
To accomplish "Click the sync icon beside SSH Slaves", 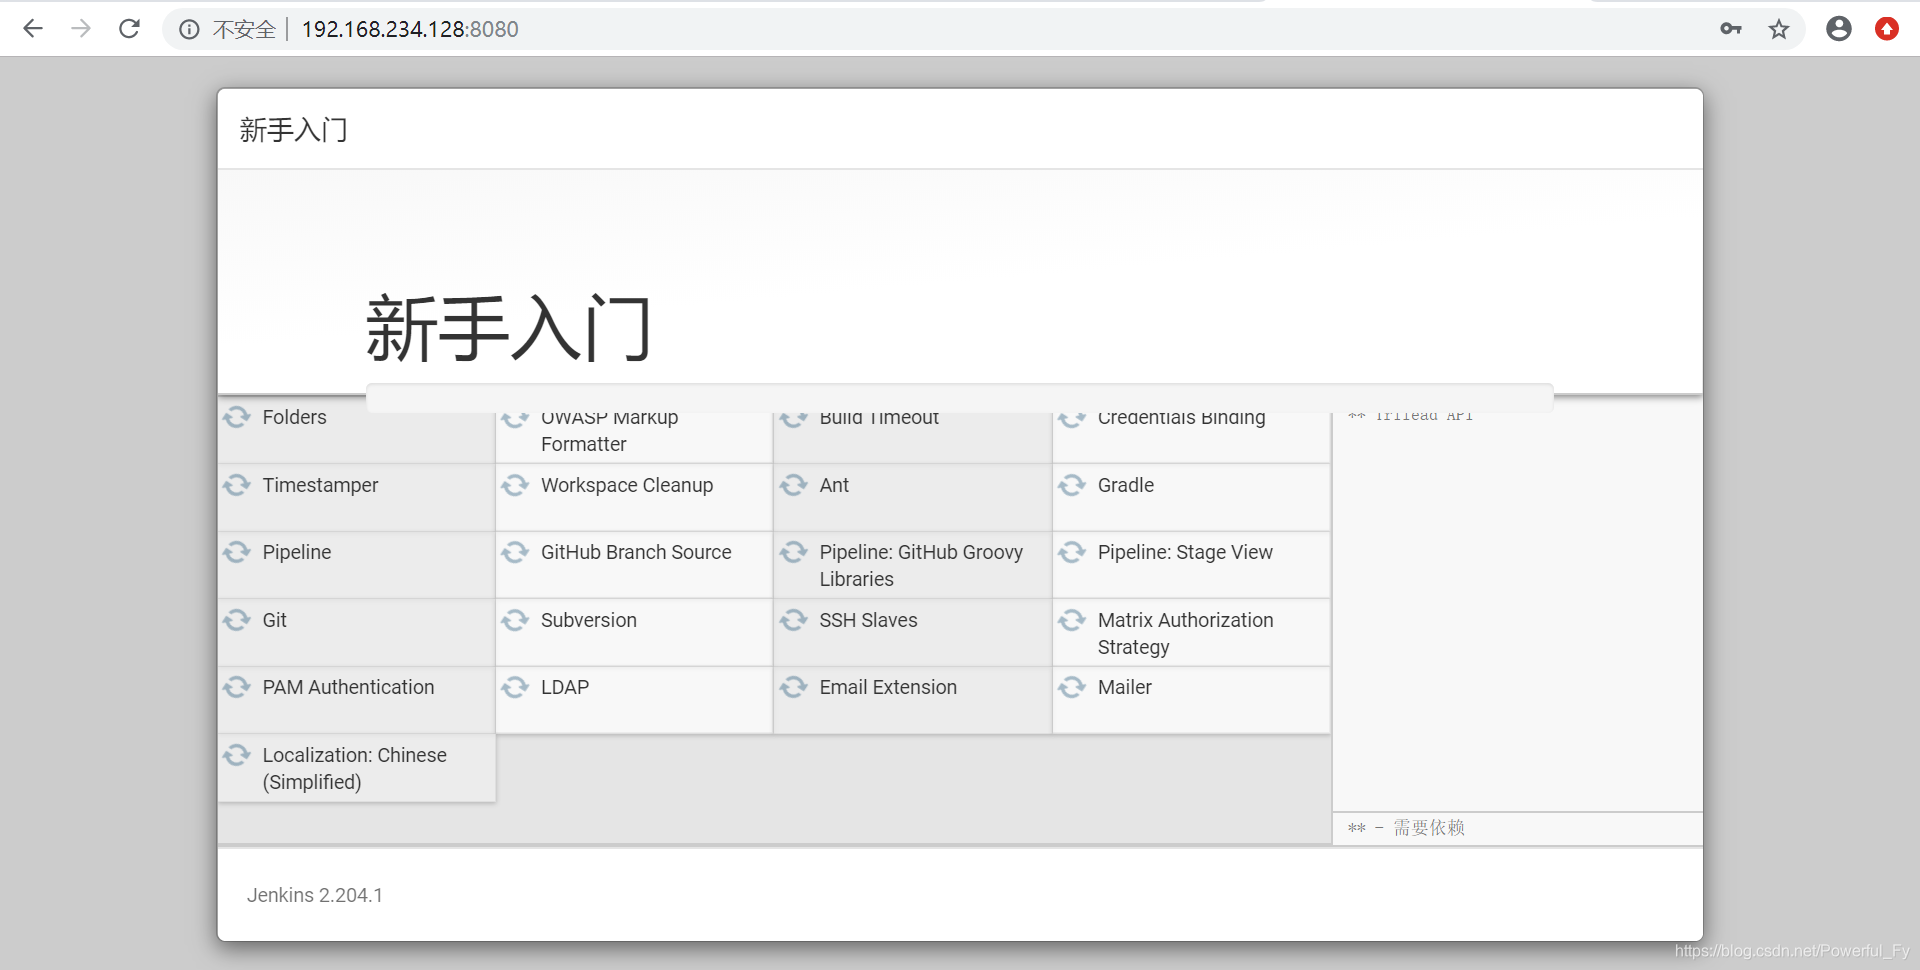I will click(x=794, y=620).
